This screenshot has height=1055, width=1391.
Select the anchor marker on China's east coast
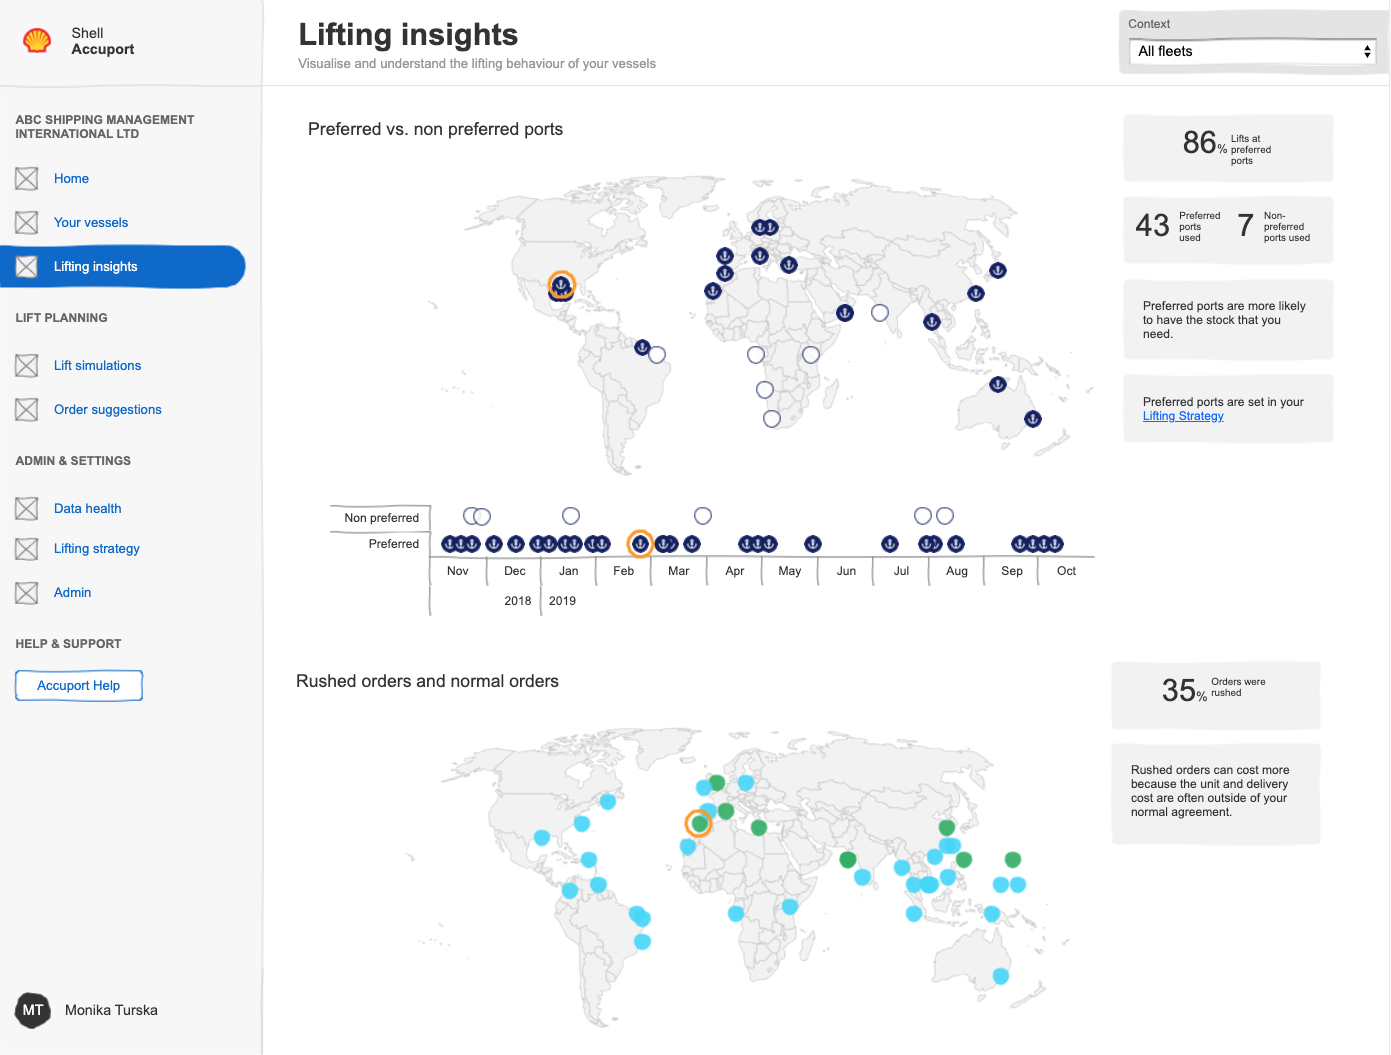[x=976, y=293]
